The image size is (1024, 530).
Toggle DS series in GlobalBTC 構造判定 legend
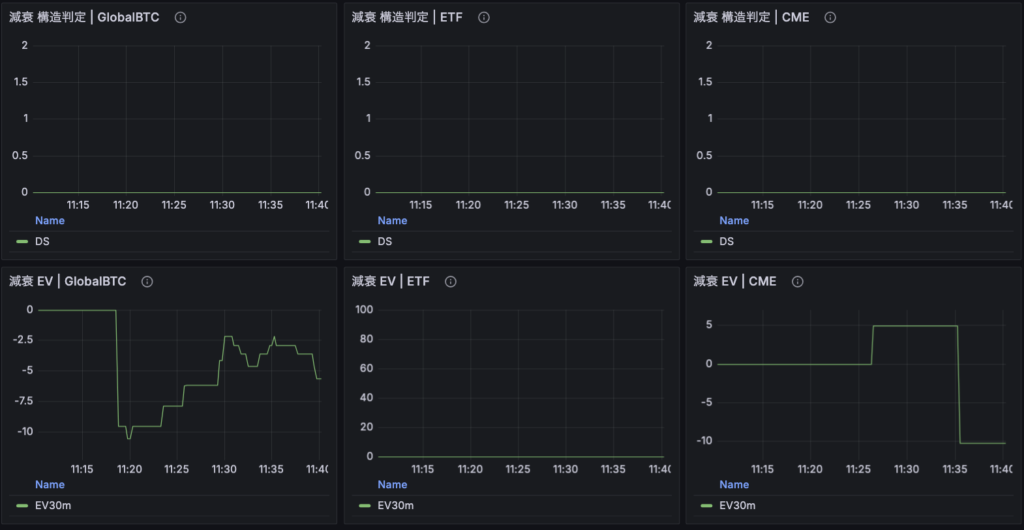pyautogui.click(x=43, y=241)
